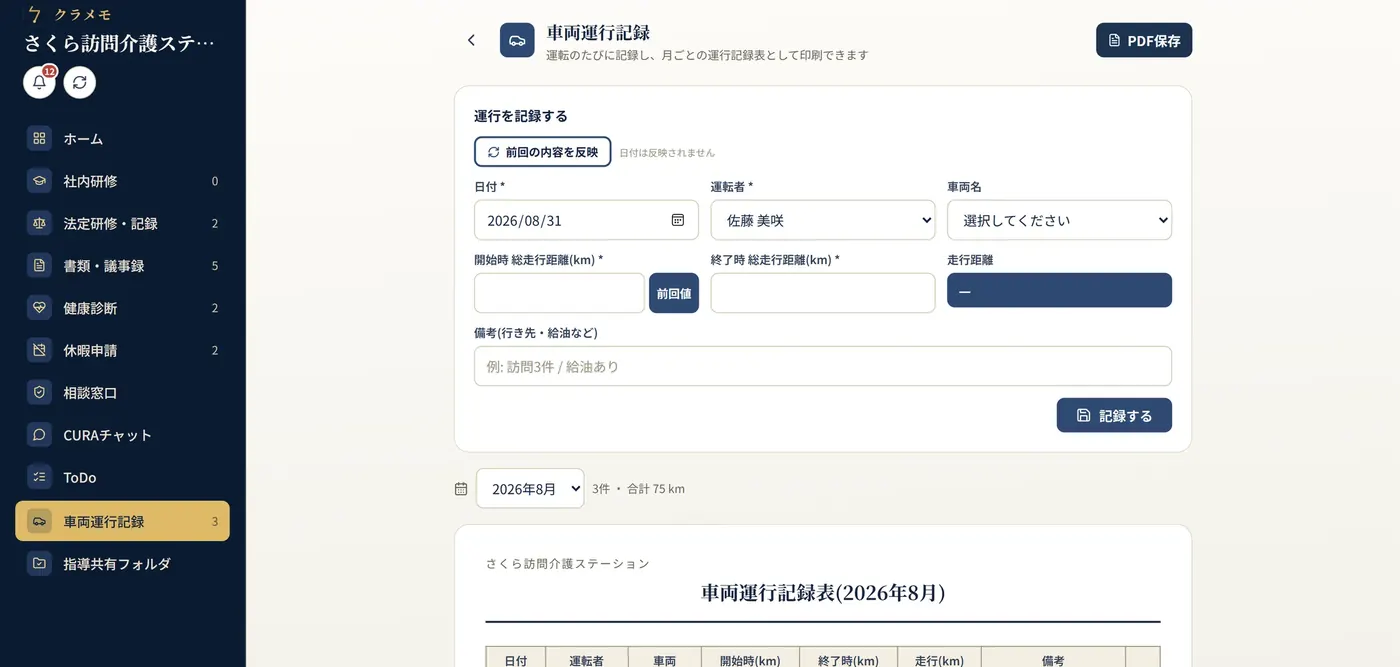This screenshot has height=667, width=1400.
Task: Save with the 記録する button
Action: click(1114, 415)
